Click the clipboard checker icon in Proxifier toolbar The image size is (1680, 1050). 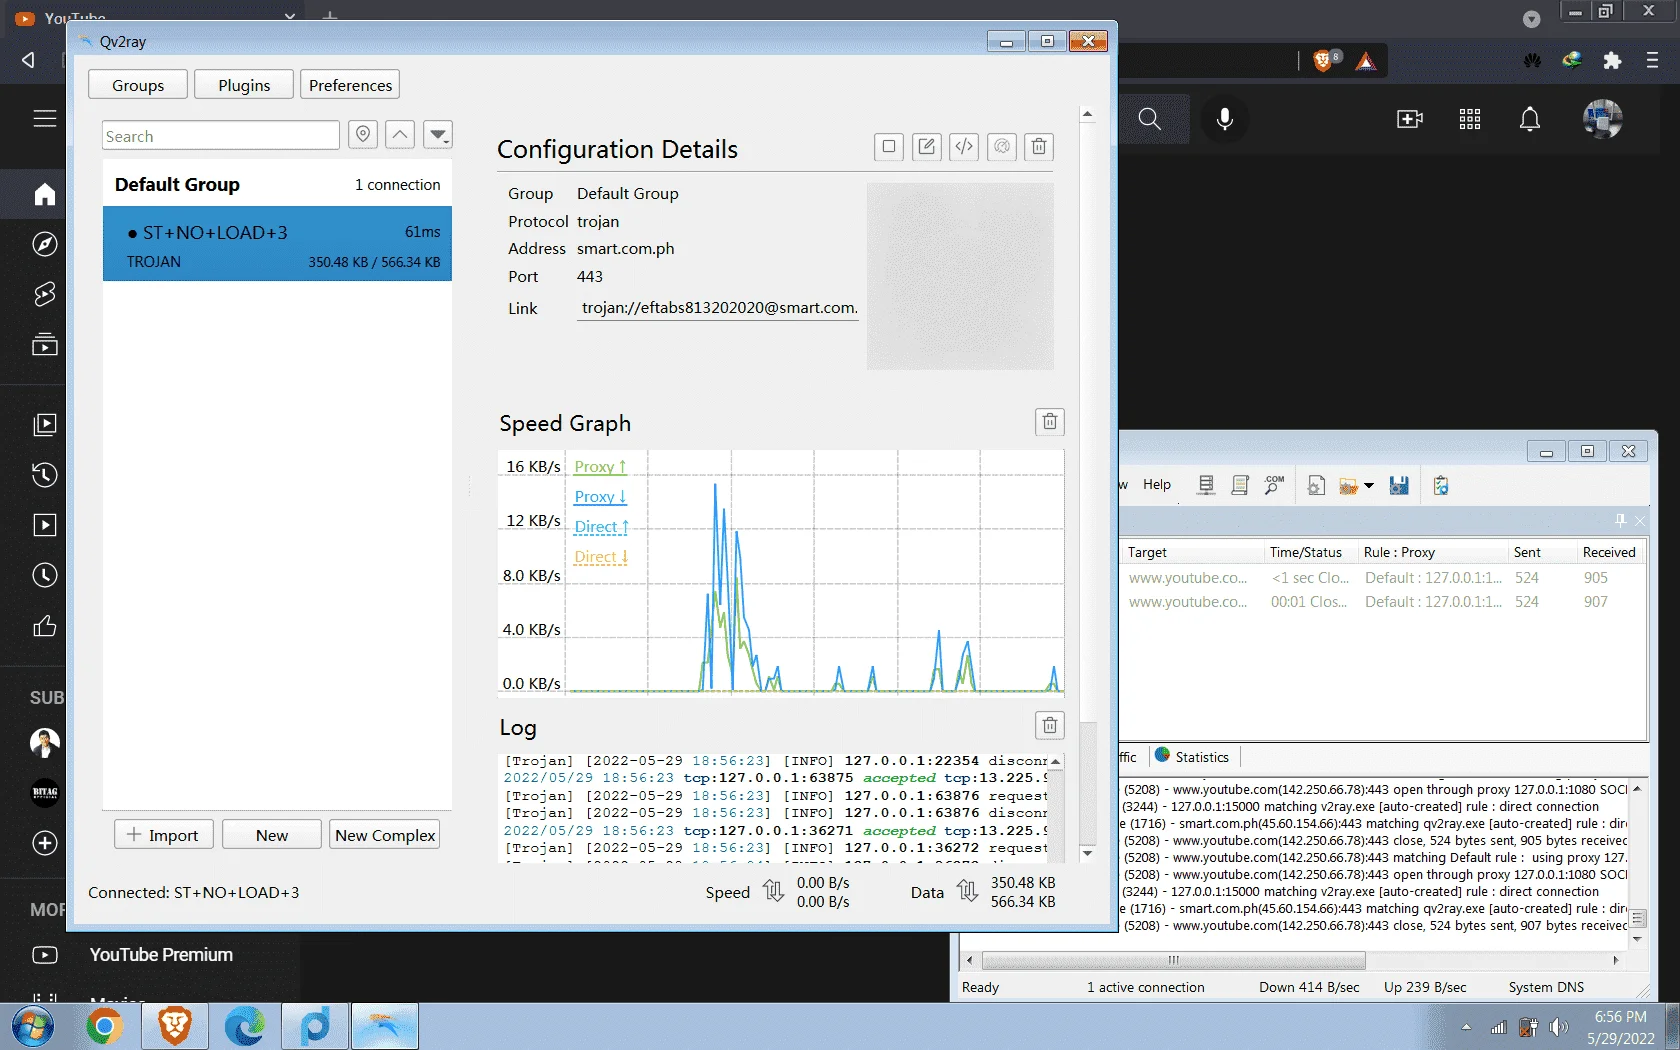[1441, 485]
